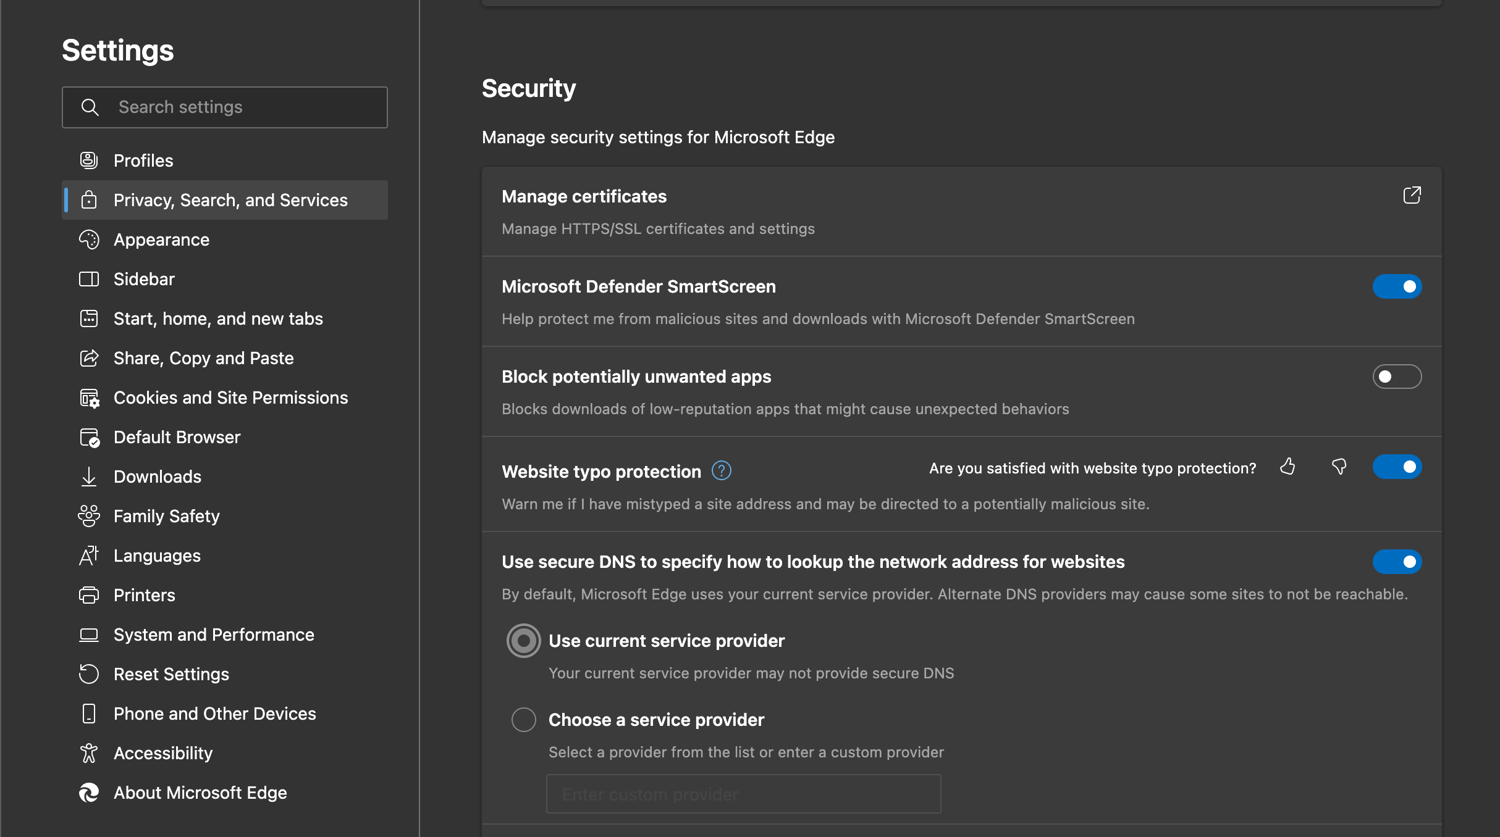
Task: Open Profiles settings page
Action: pos(225,160)
